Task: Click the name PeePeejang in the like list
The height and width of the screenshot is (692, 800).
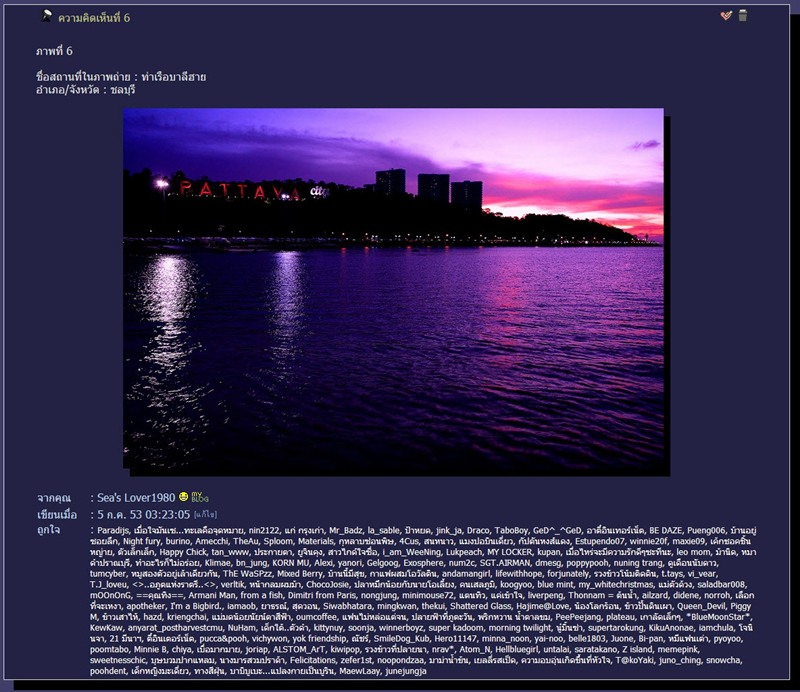Action: (x=578, y=616)
